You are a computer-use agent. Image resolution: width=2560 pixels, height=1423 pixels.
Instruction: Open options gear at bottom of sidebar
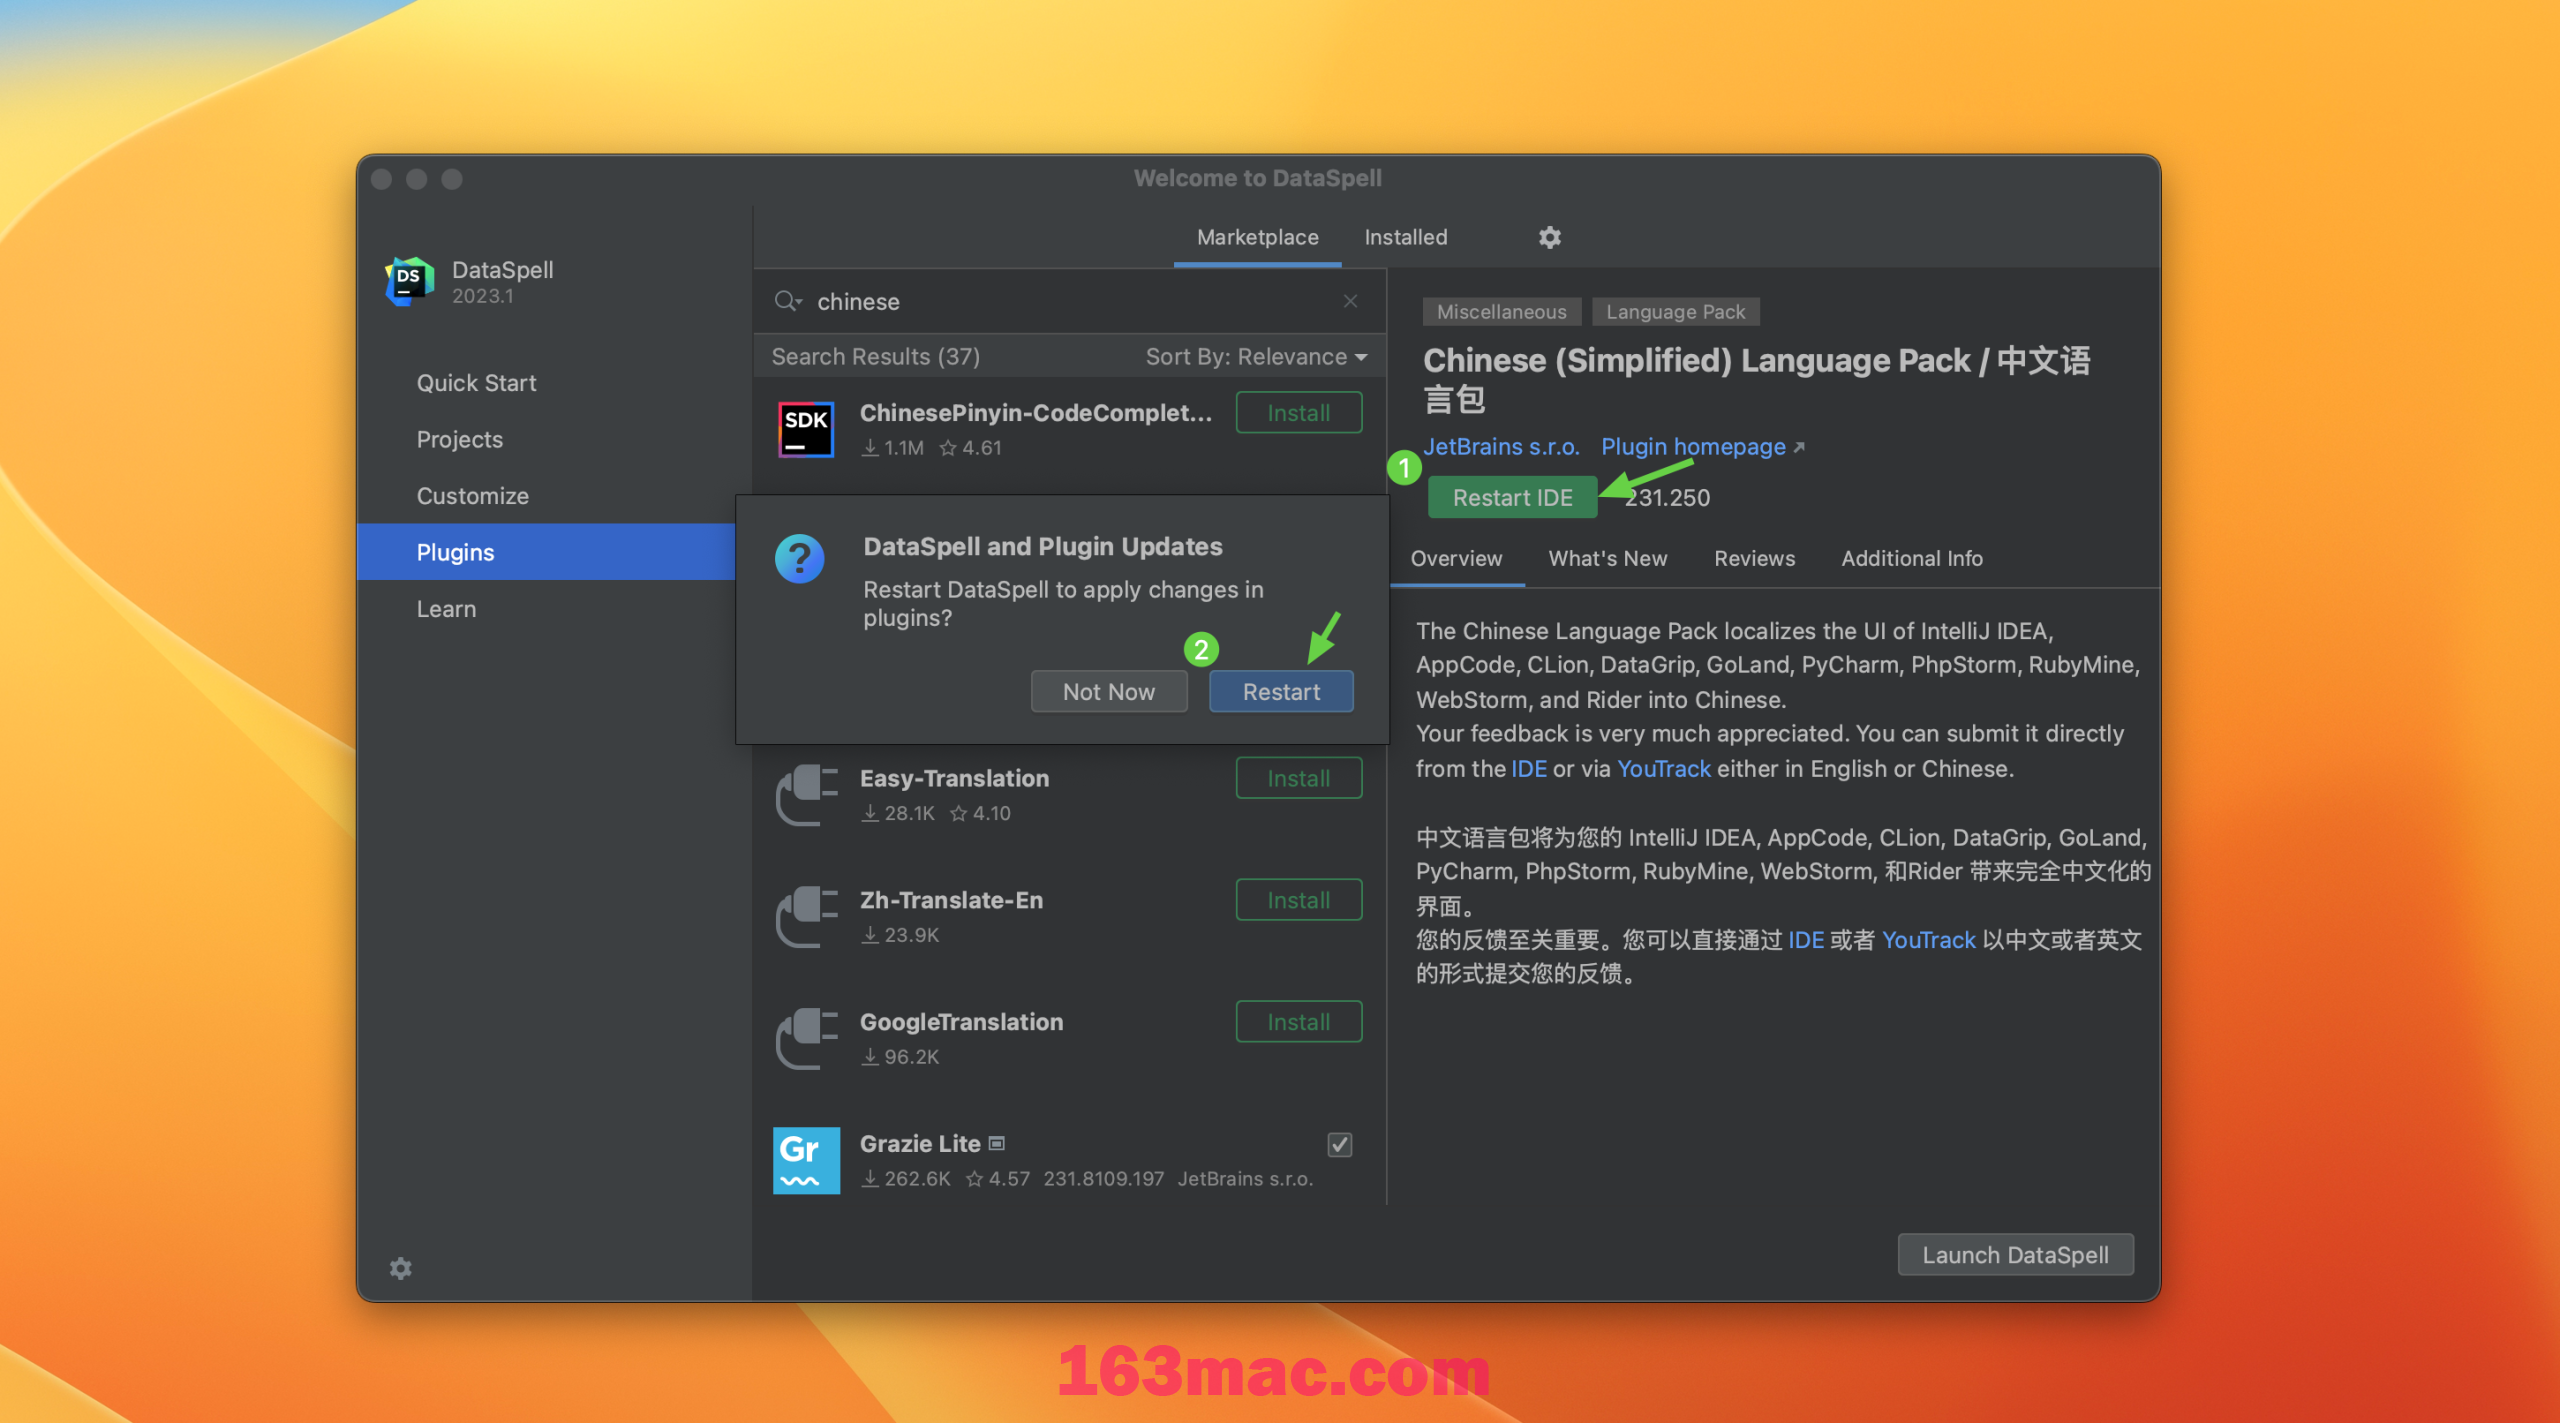point(400,1268)
